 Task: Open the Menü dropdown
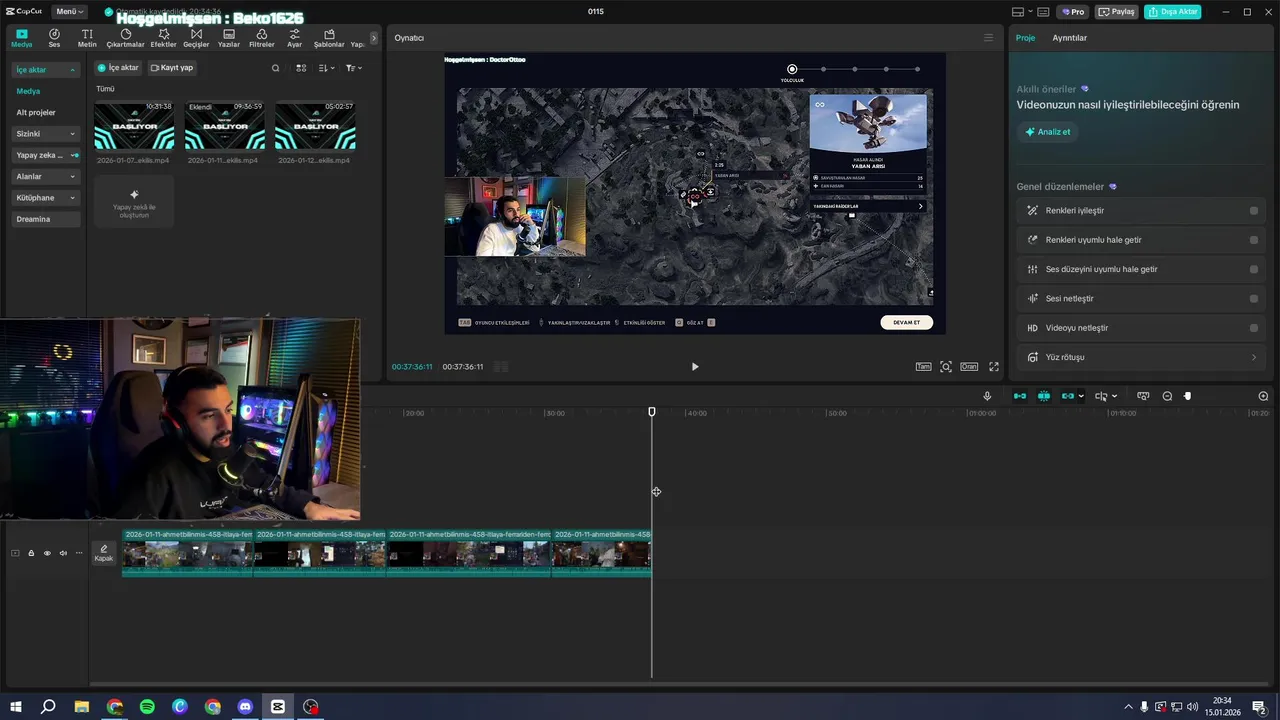tap(70, 12)
